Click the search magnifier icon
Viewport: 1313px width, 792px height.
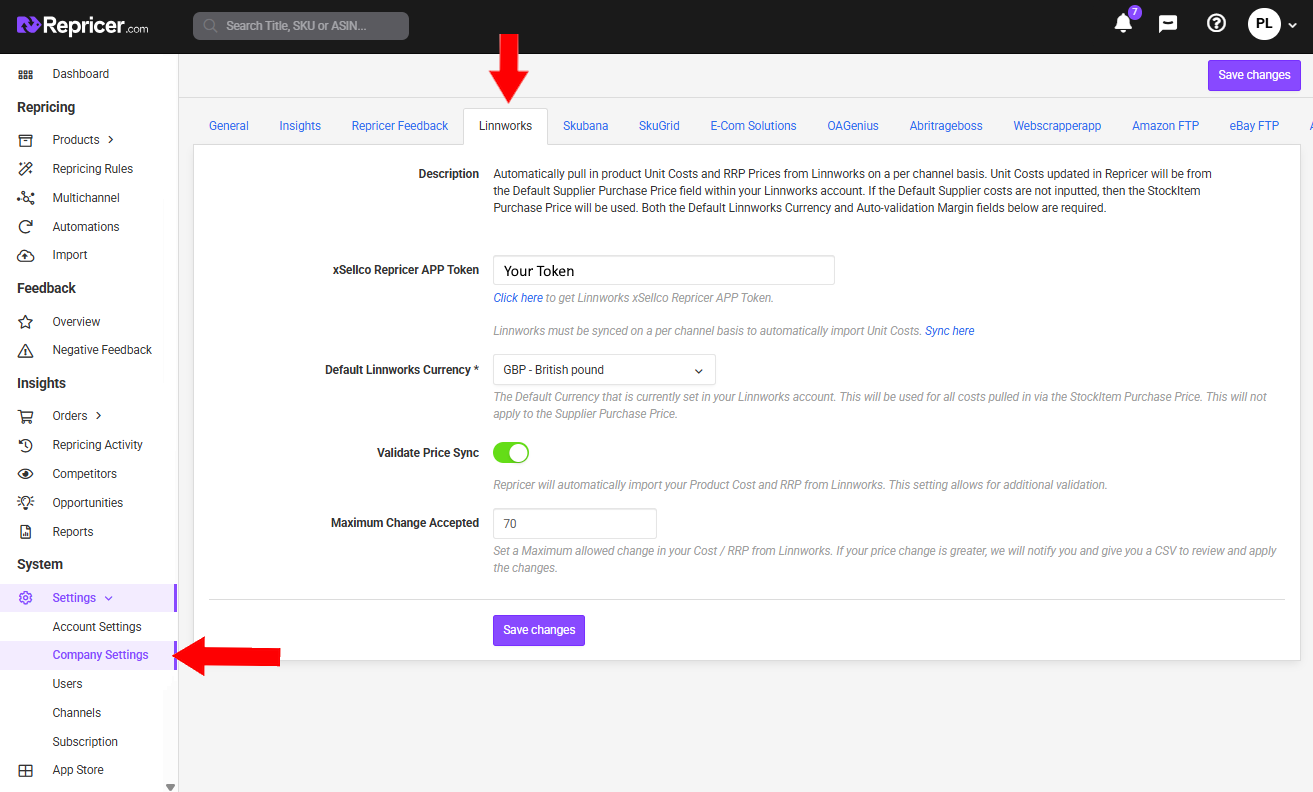coord(210,26)
